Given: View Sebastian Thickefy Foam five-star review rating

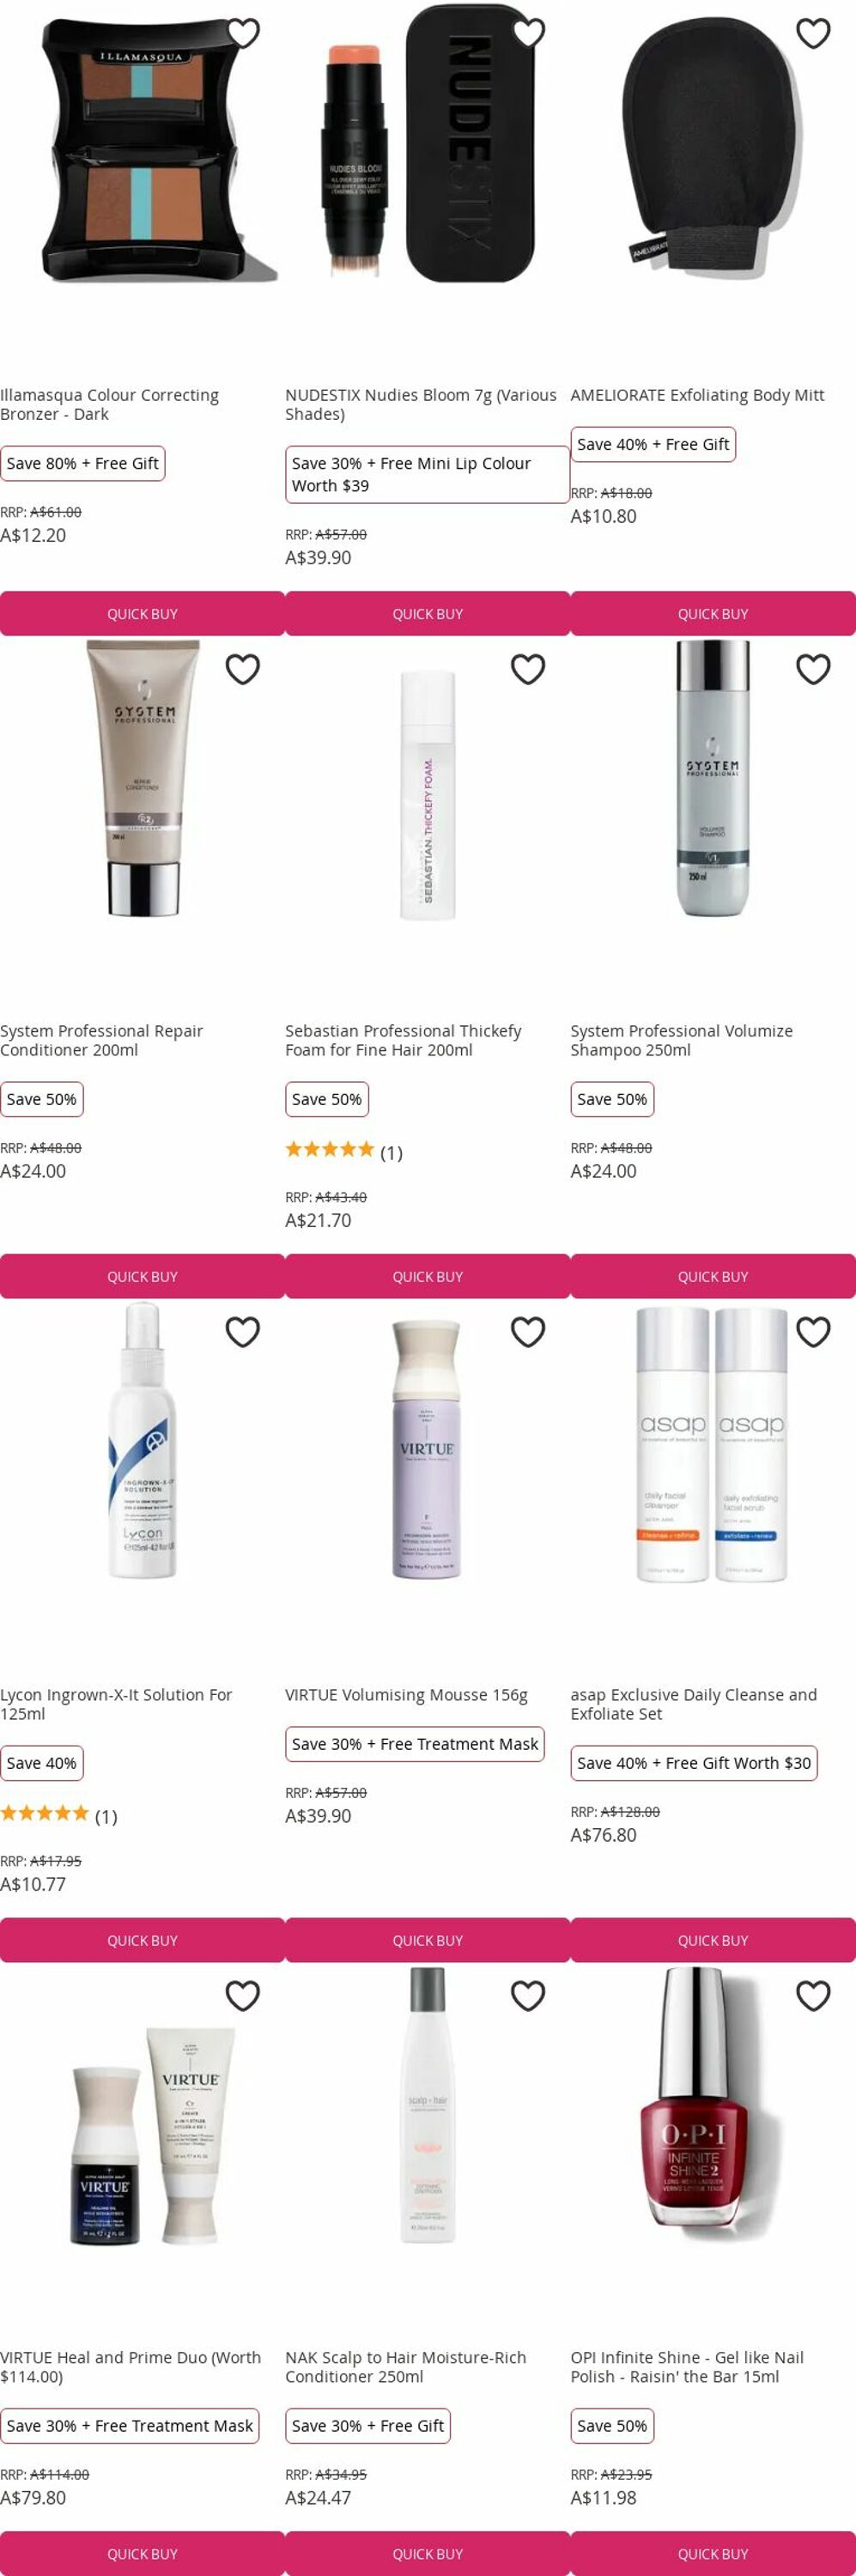Looking at the screenshot, I should pos(344,1151).
